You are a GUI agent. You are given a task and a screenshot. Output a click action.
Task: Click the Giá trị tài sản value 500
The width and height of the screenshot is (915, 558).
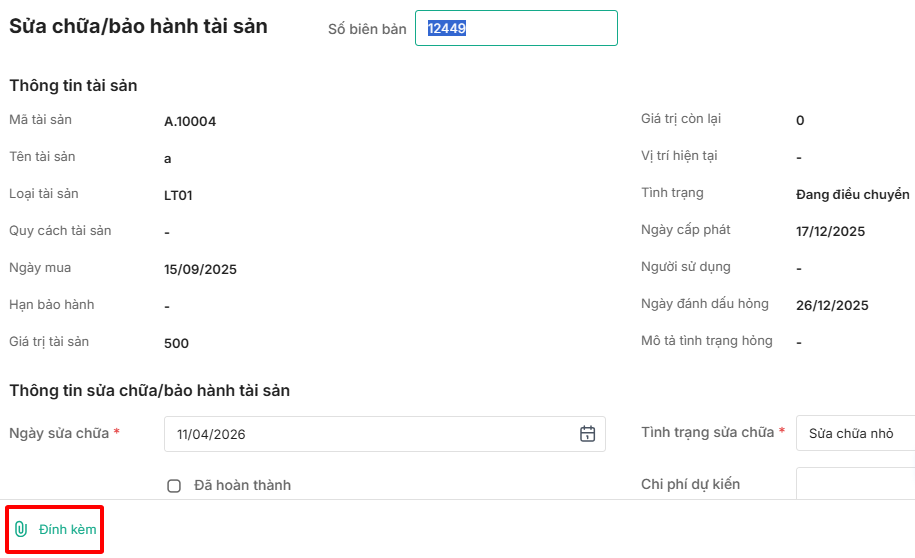click(176, 343)
